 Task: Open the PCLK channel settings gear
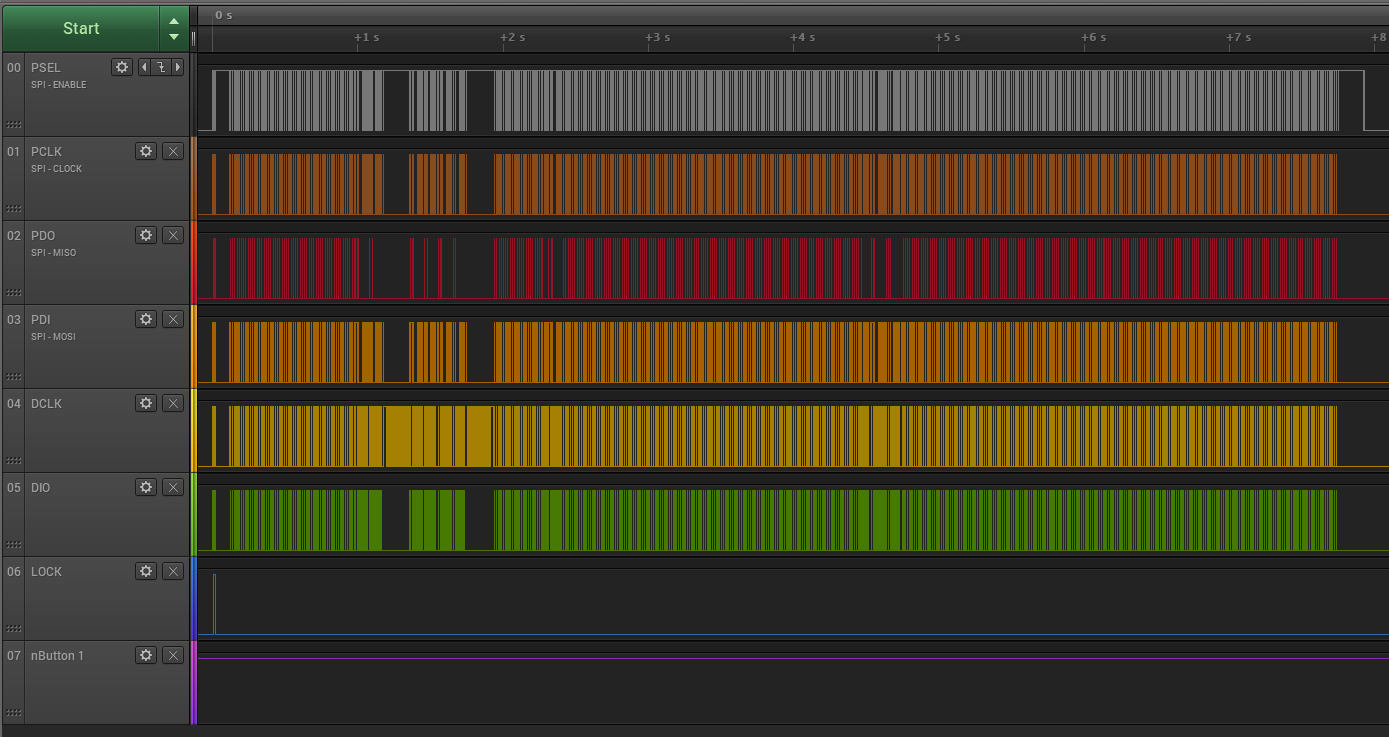(146, 151)
